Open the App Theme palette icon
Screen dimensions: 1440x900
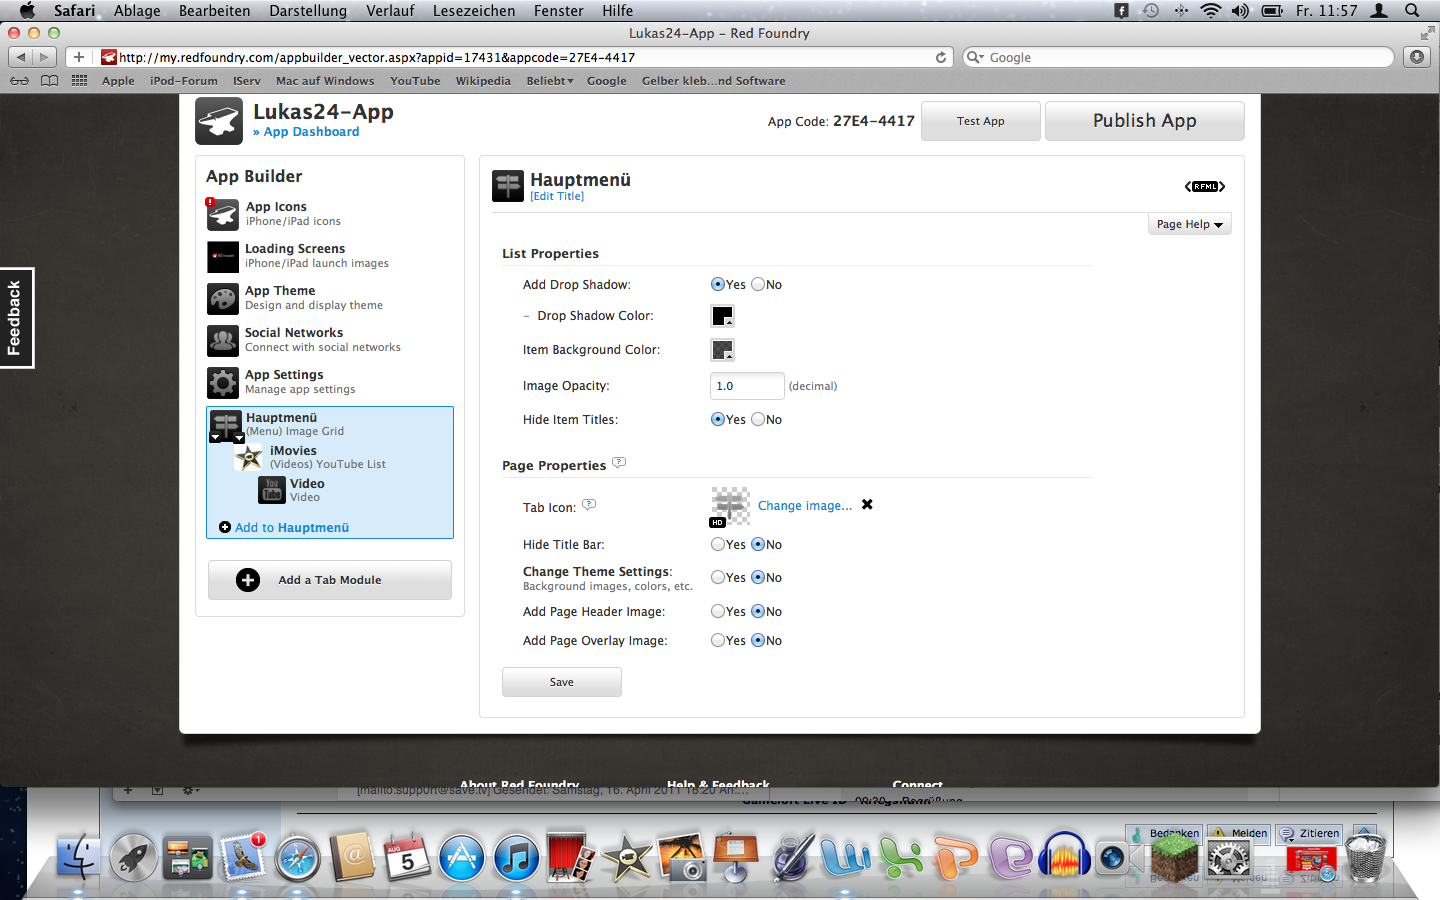[223, 298]
